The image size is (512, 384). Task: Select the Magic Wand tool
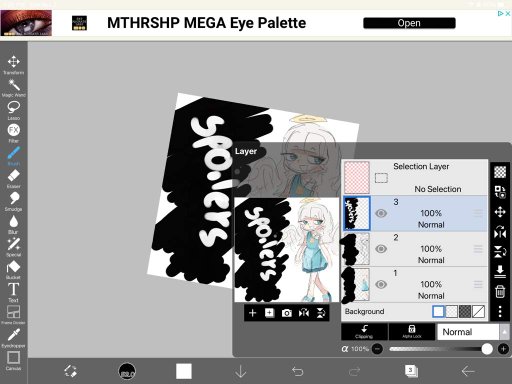tap(14, 88)
